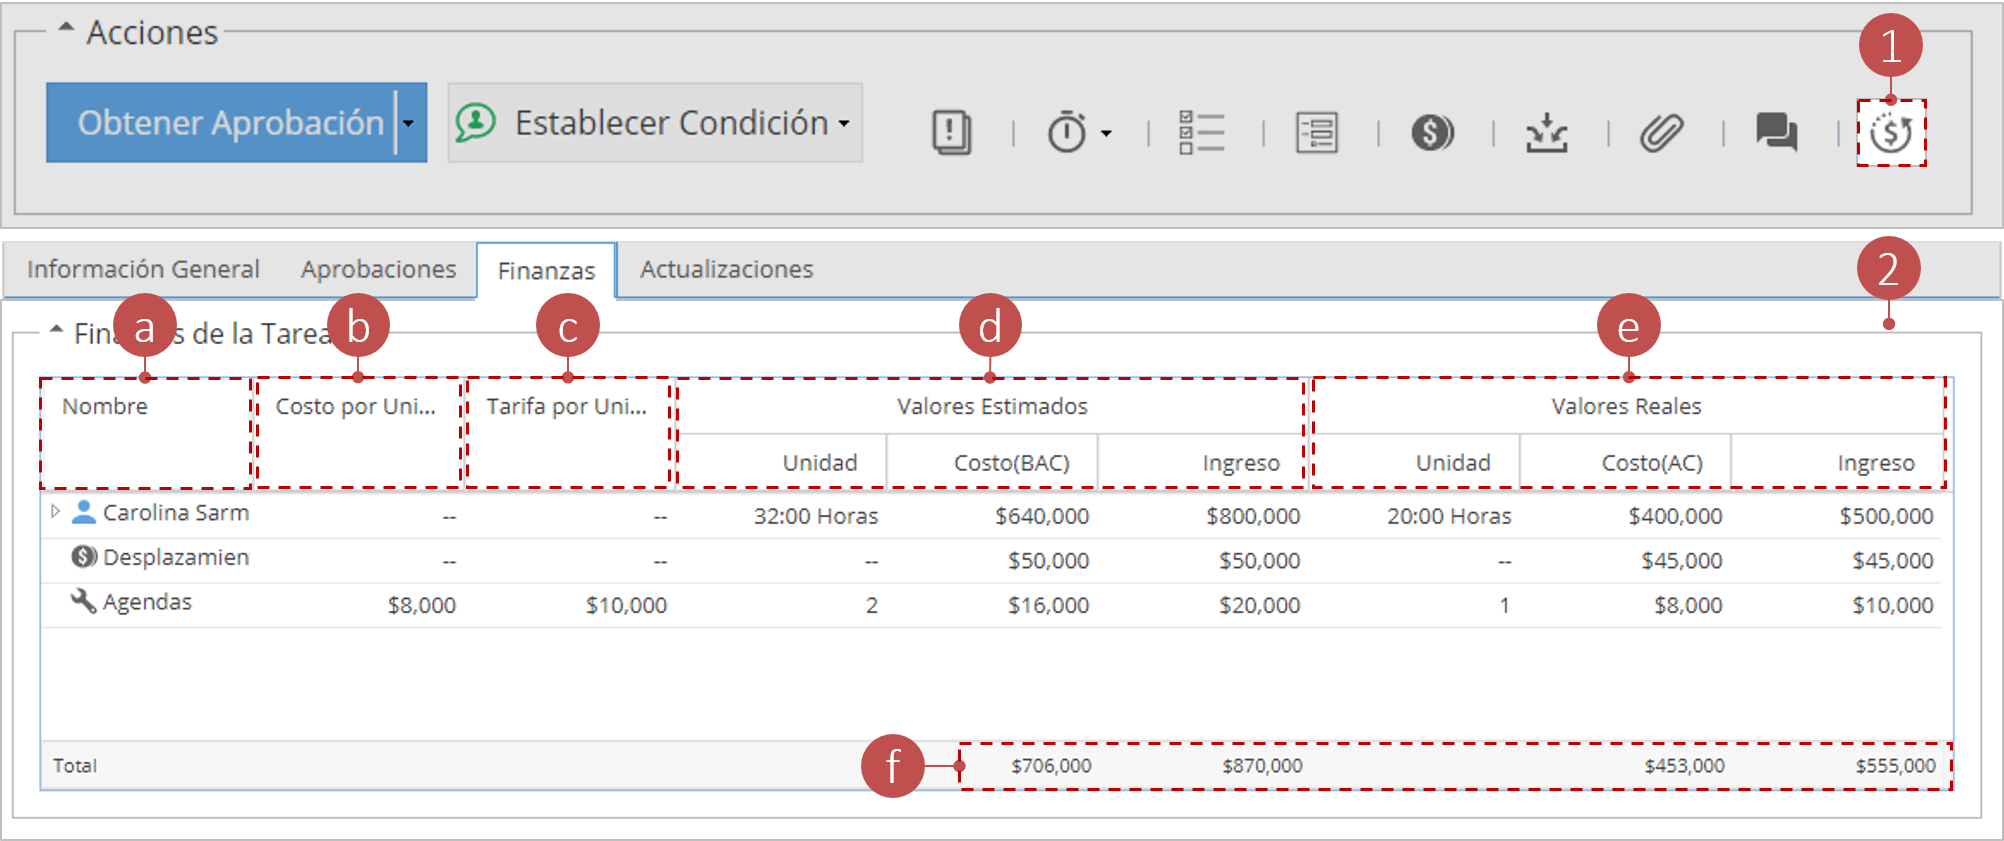
Task: Click the recalculate dollar refresh icon
Action: [1891, 132]
